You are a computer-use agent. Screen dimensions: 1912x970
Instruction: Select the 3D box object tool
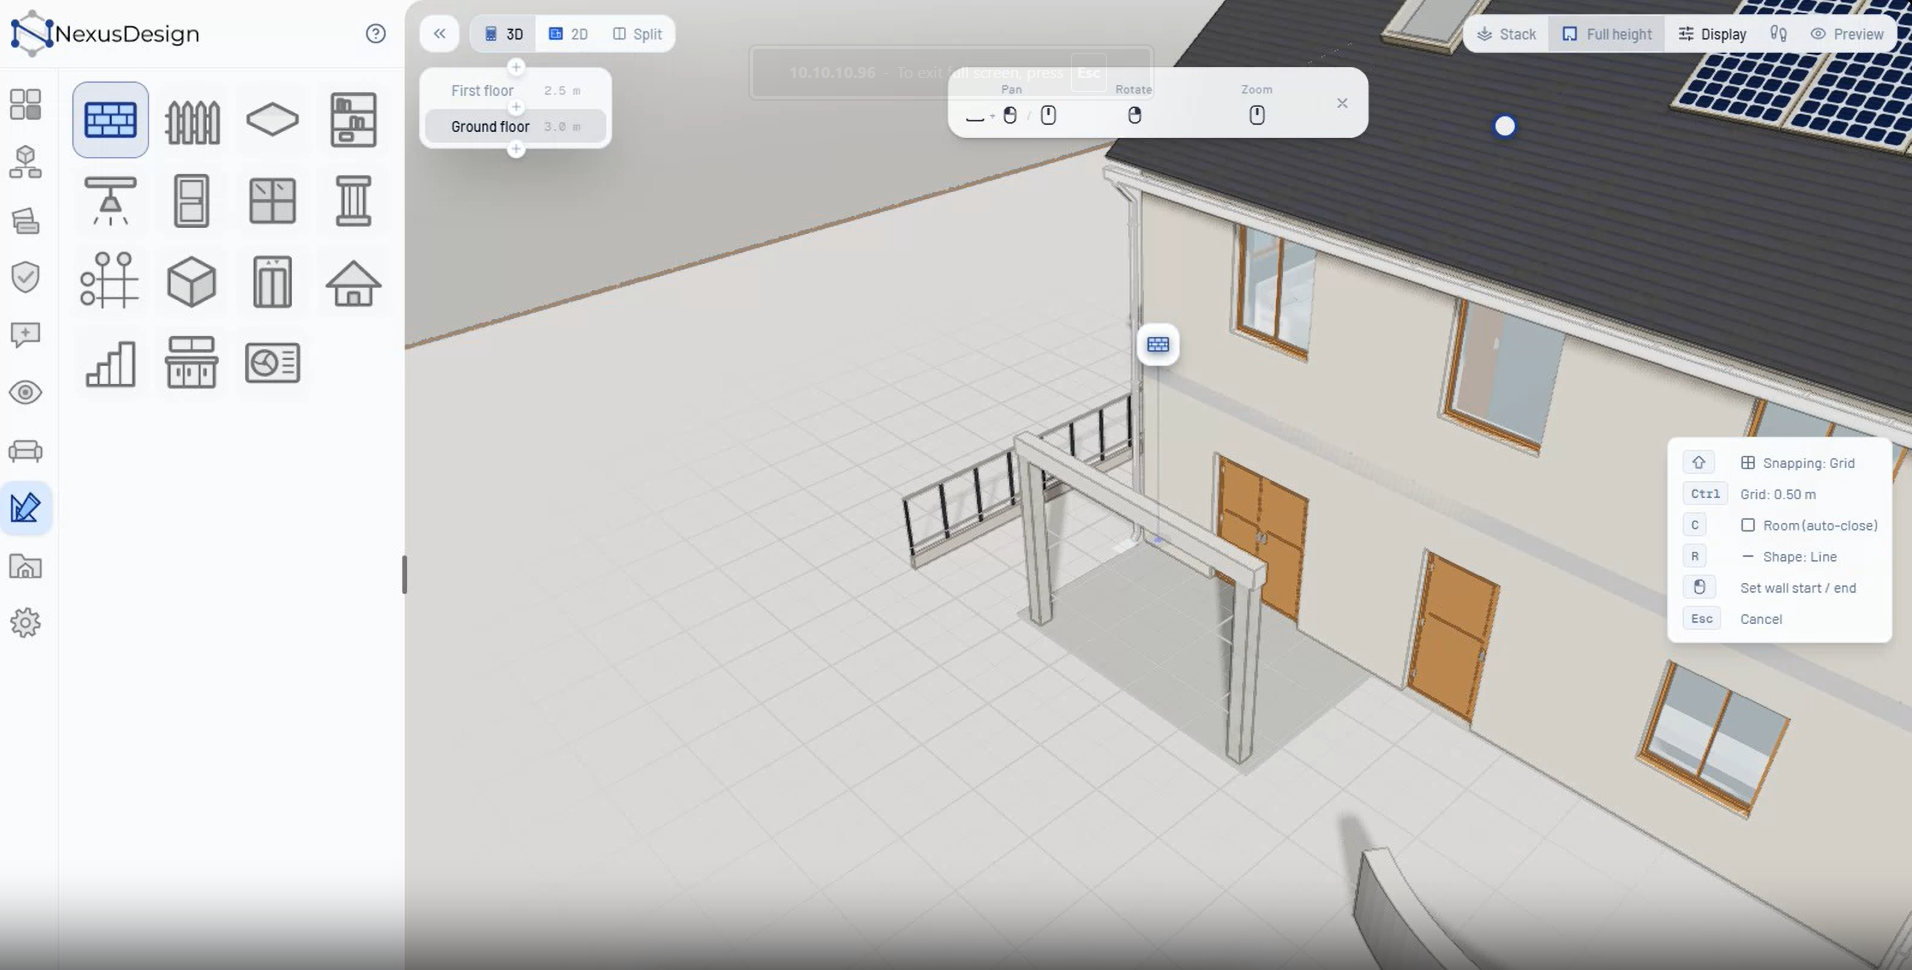[192, 281]
